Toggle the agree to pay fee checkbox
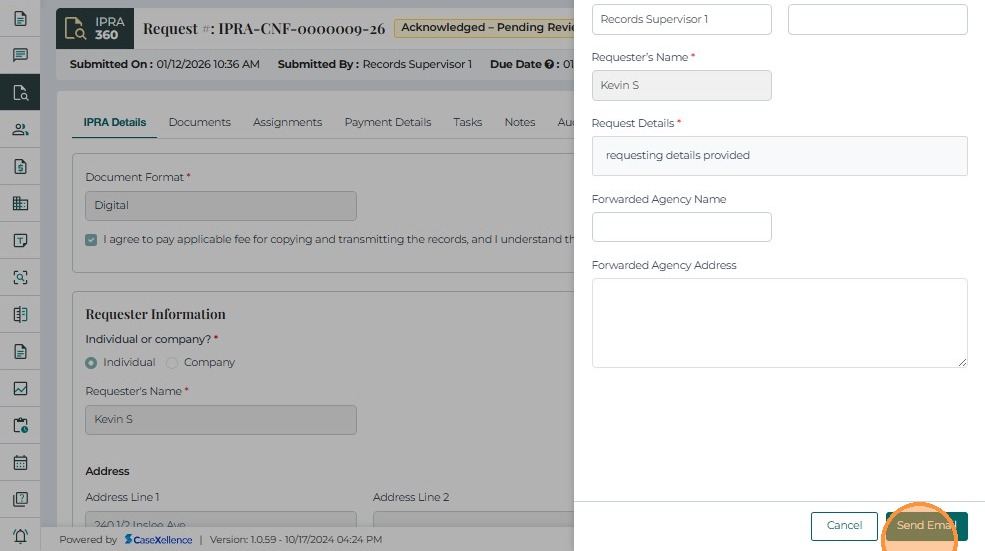The image size is (985, 551). tap(91, 240)
